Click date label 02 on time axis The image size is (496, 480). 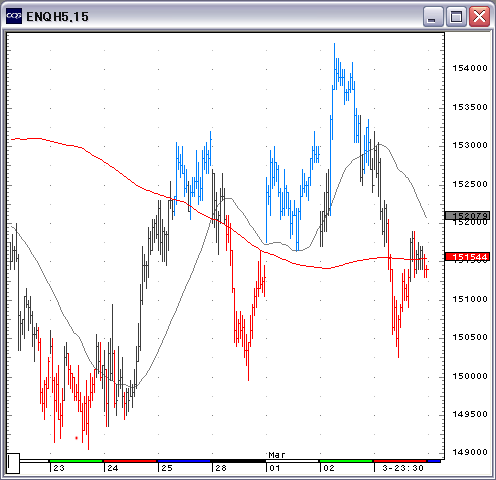pyautogui.click(x=329, y=468)
